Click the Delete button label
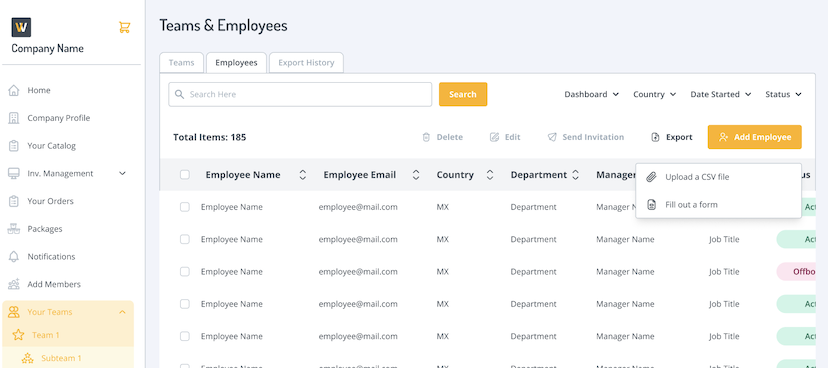 click(x=450, y=137)
